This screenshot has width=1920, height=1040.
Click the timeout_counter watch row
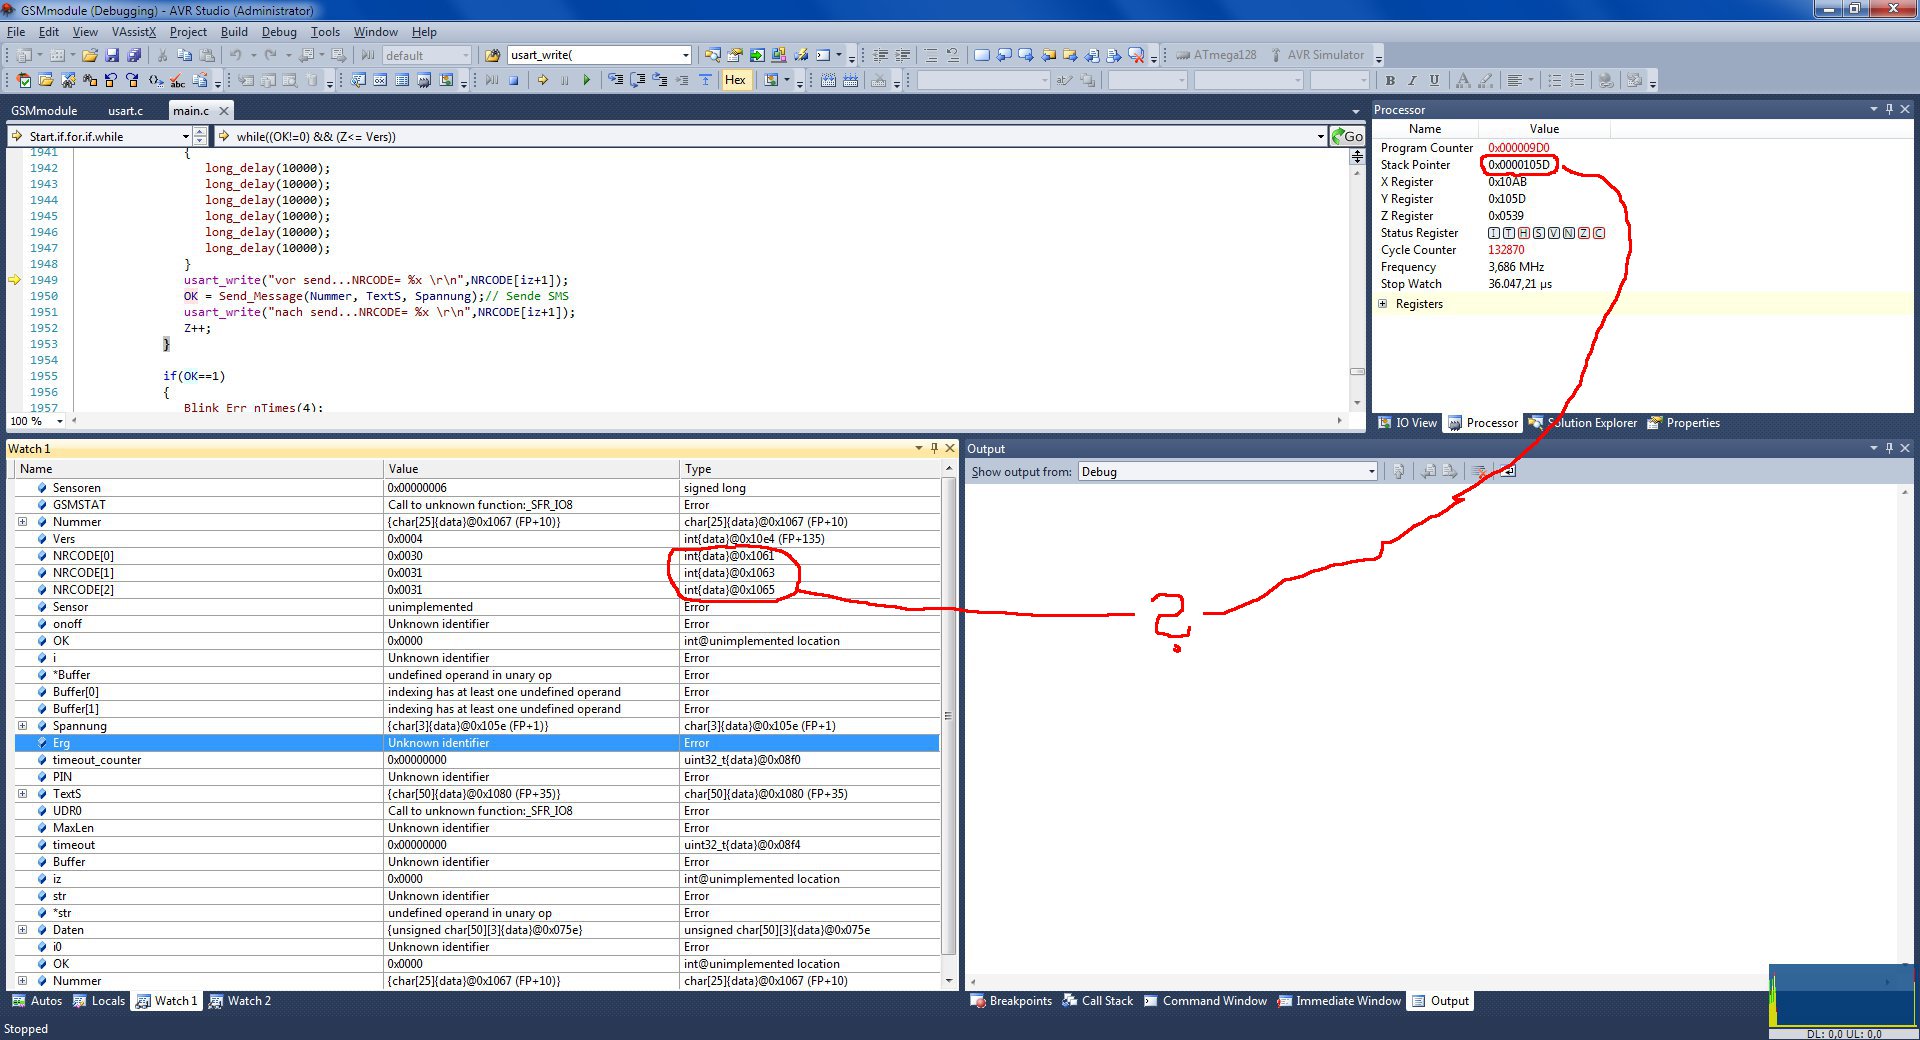477,760
